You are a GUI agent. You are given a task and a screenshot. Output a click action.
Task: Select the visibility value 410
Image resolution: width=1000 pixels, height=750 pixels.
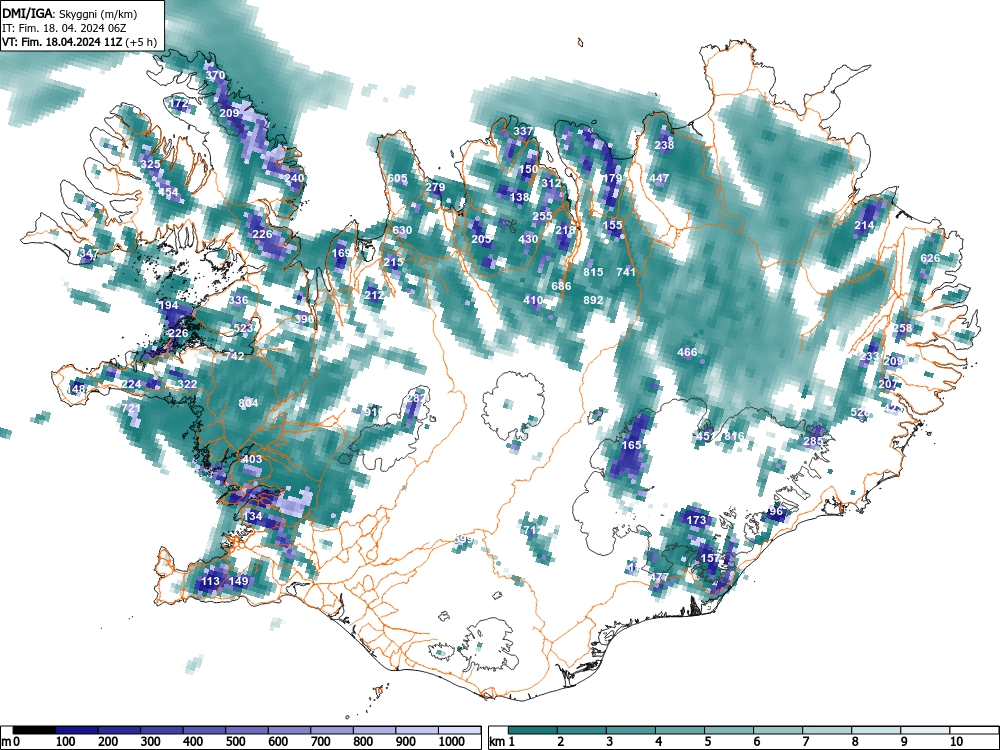point(533,300)
